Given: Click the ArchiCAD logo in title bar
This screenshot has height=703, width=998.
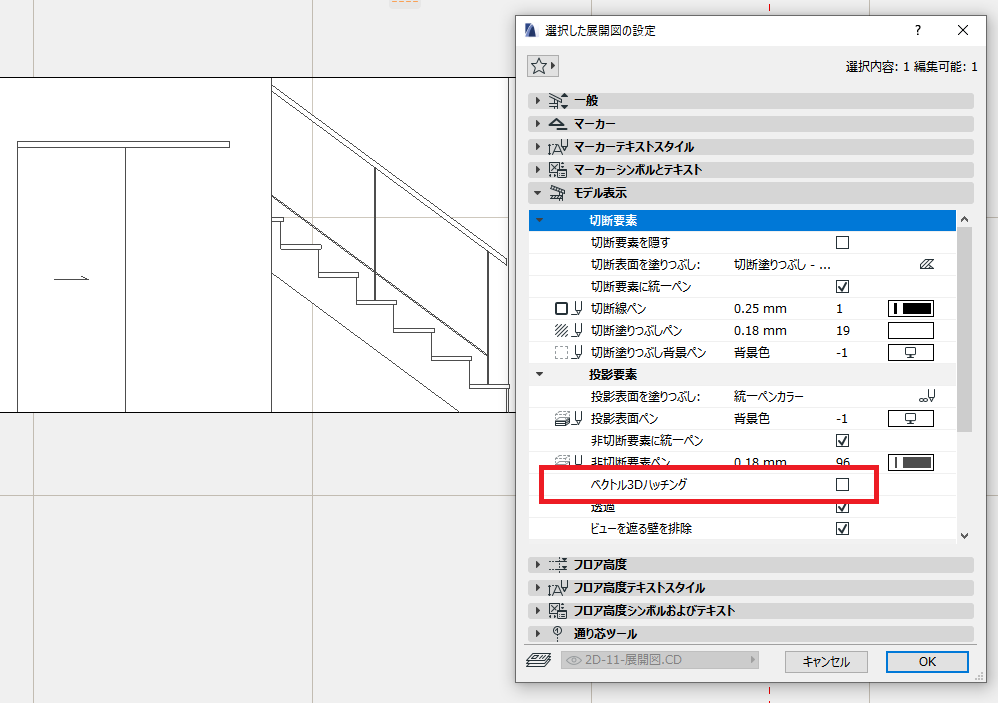Looking at the screenshot, I should (531, 30).
